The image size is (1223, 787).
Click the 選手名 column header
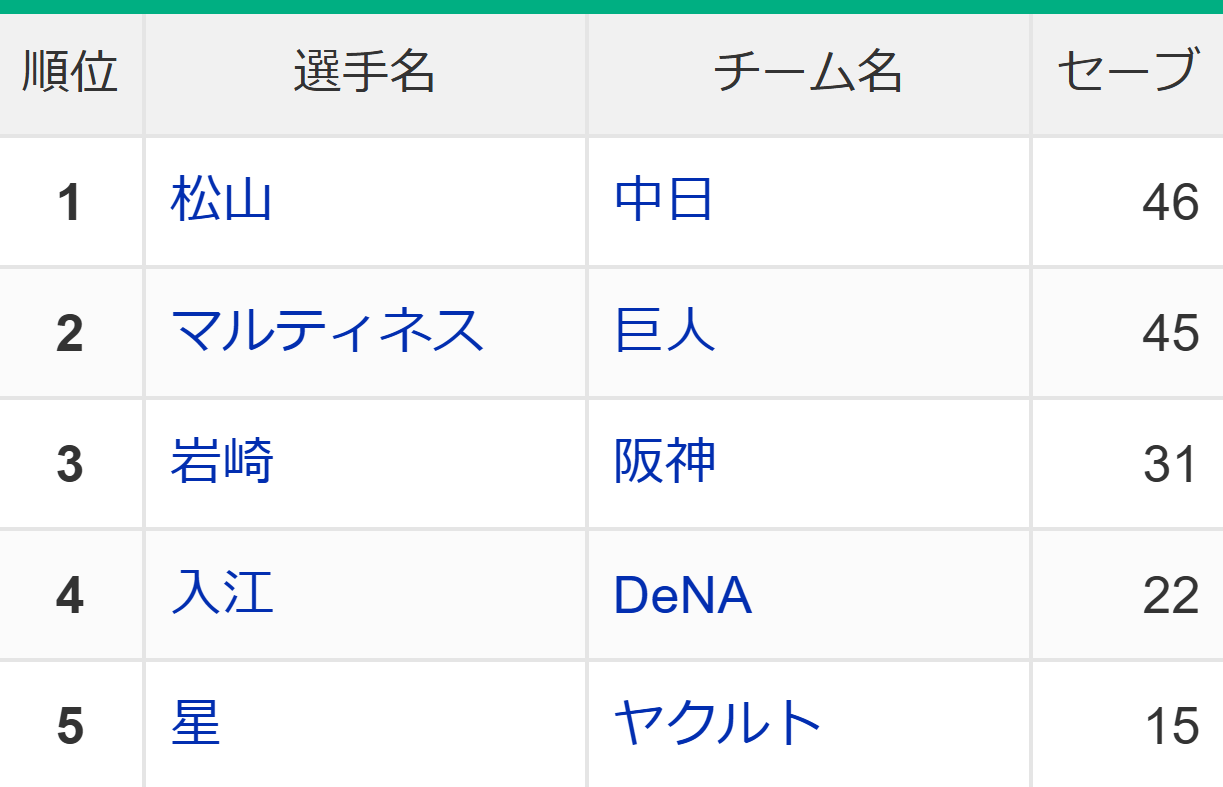tap(365, 74)
